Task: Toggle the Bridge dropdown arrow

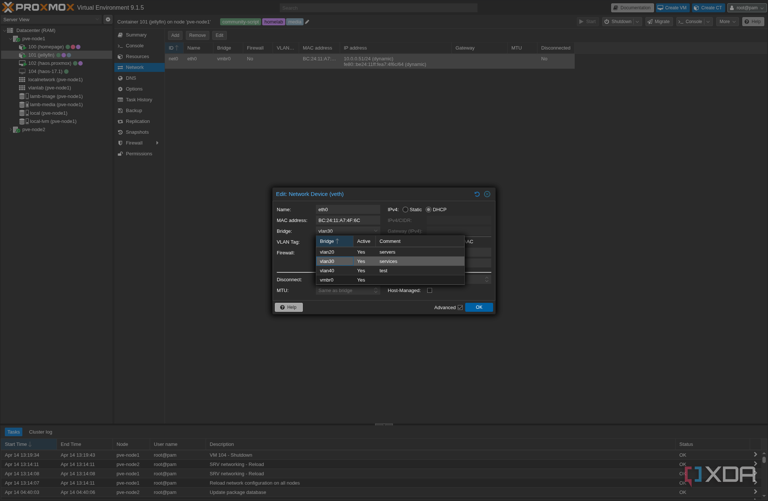Action: [376, 231]
